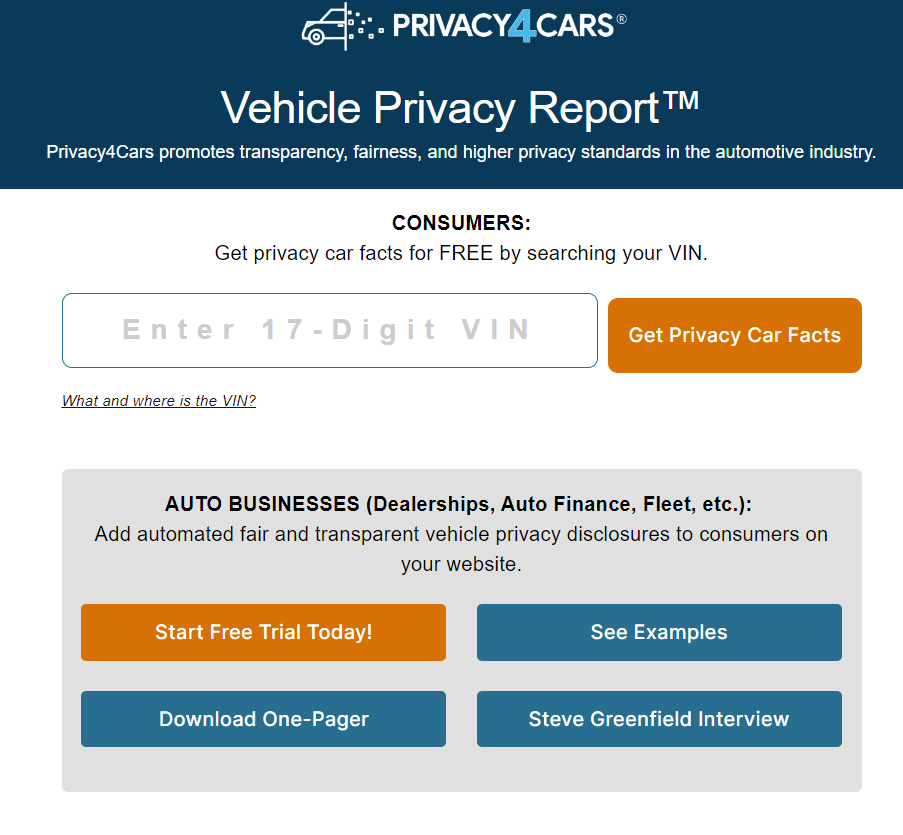Image resolution: width=903 pixels, height=835 pixels.
Task: Click the Vehicle Privacy Report heading
Action: [440, 108]
